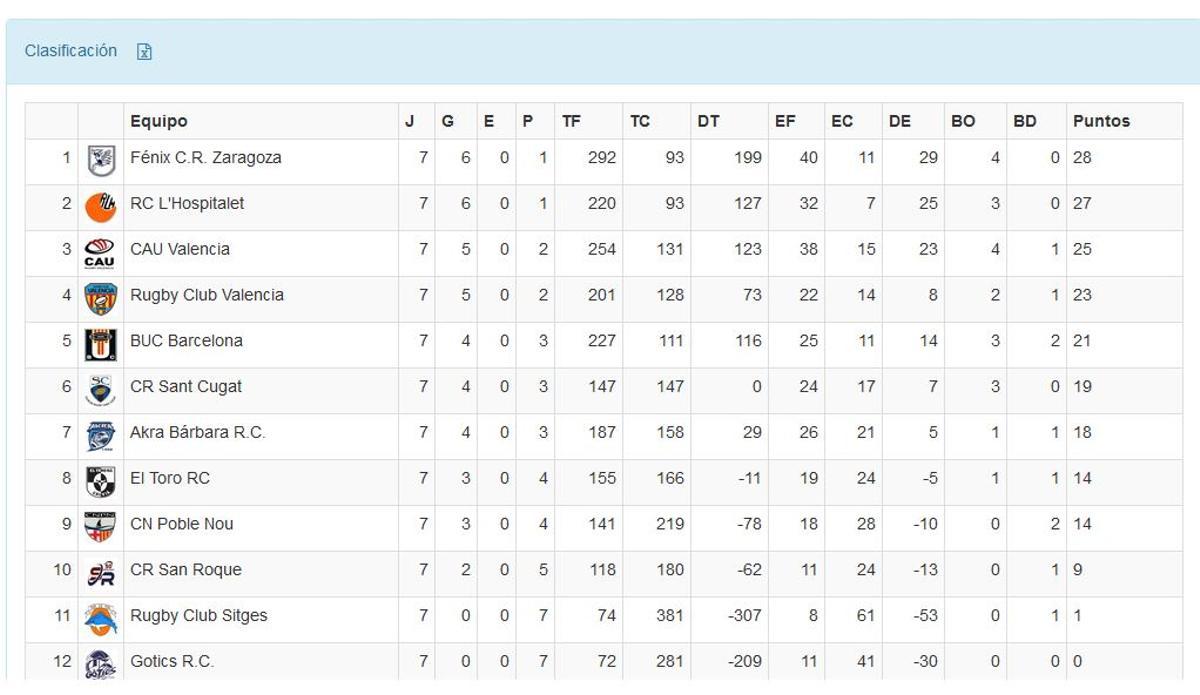This screenshot has height=695, width=1200.
Task: Click the Fénix C.R. Zaragoza crest
Action: [x=99, y=157]
